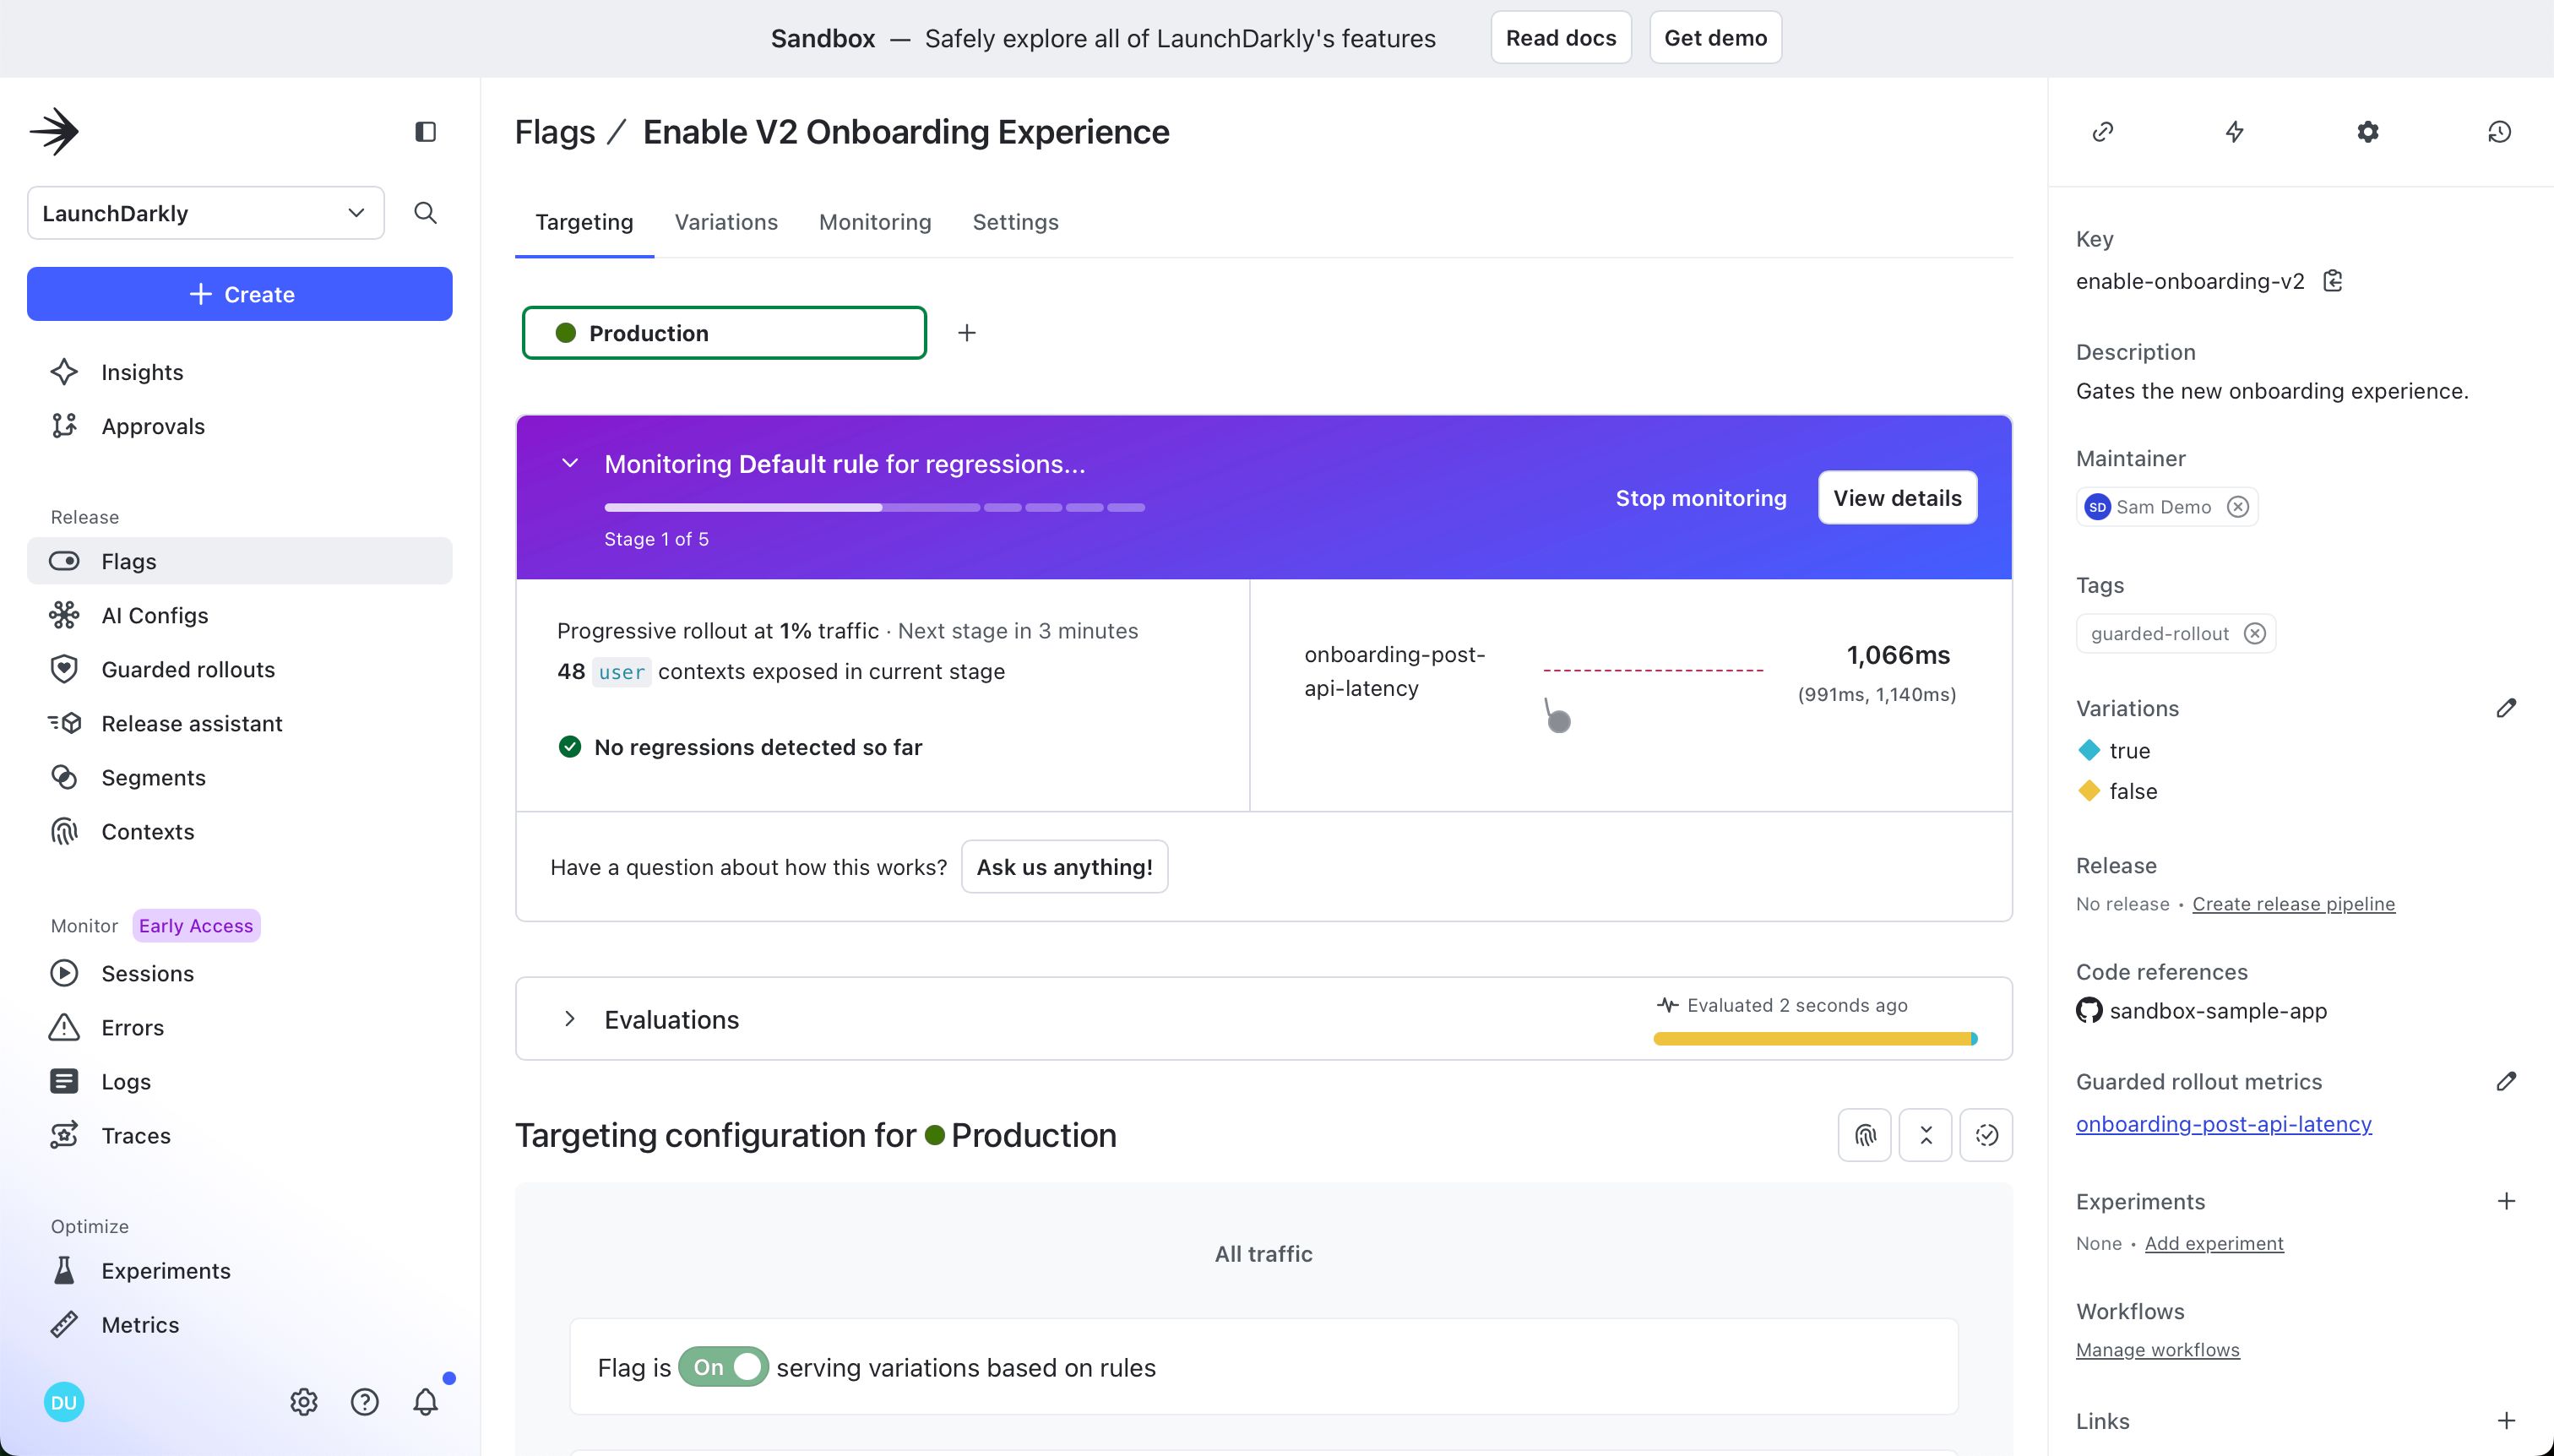Add a link with plus icon
Screen dimensions: 2554x1456
point(2506,1421)
